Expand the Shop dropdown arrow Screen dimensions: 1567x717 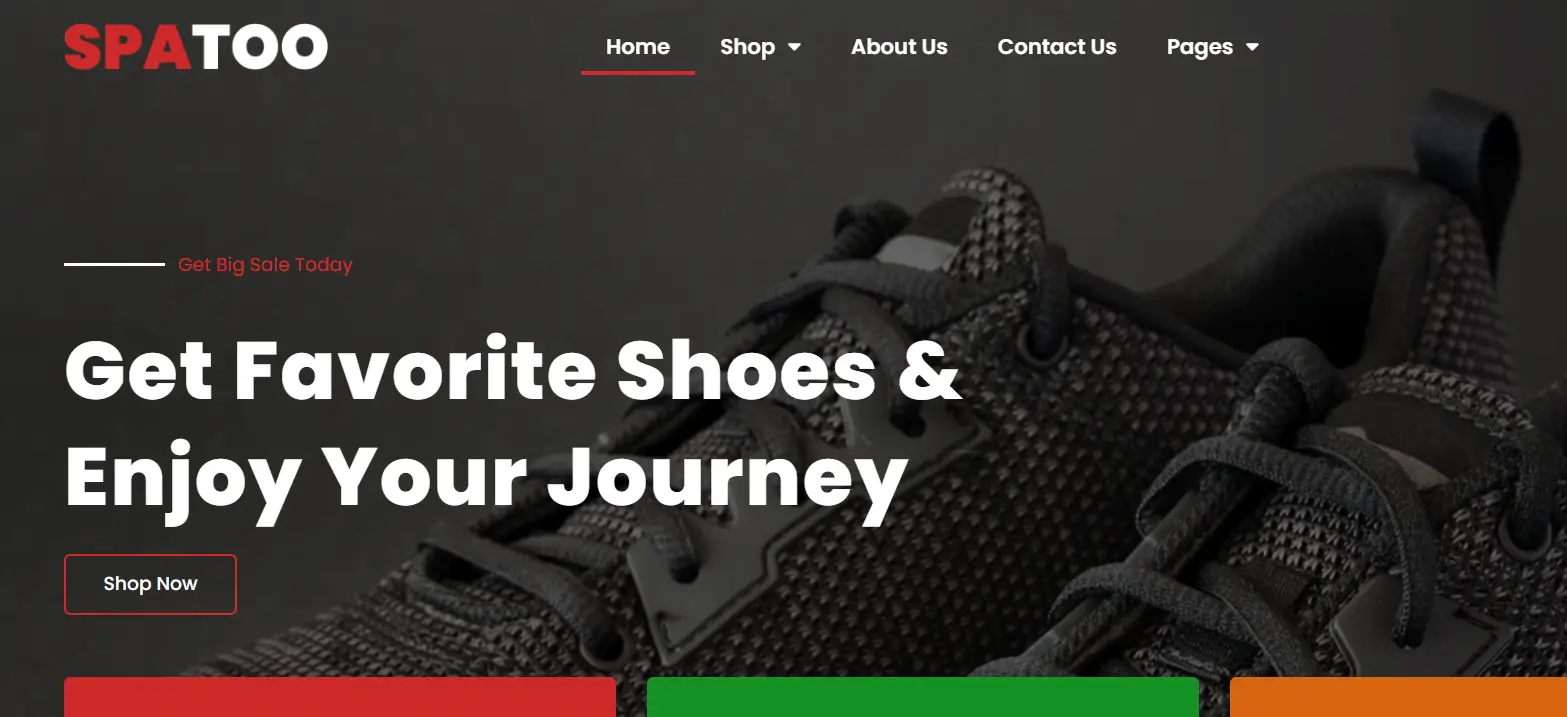[x=795, y=47]
